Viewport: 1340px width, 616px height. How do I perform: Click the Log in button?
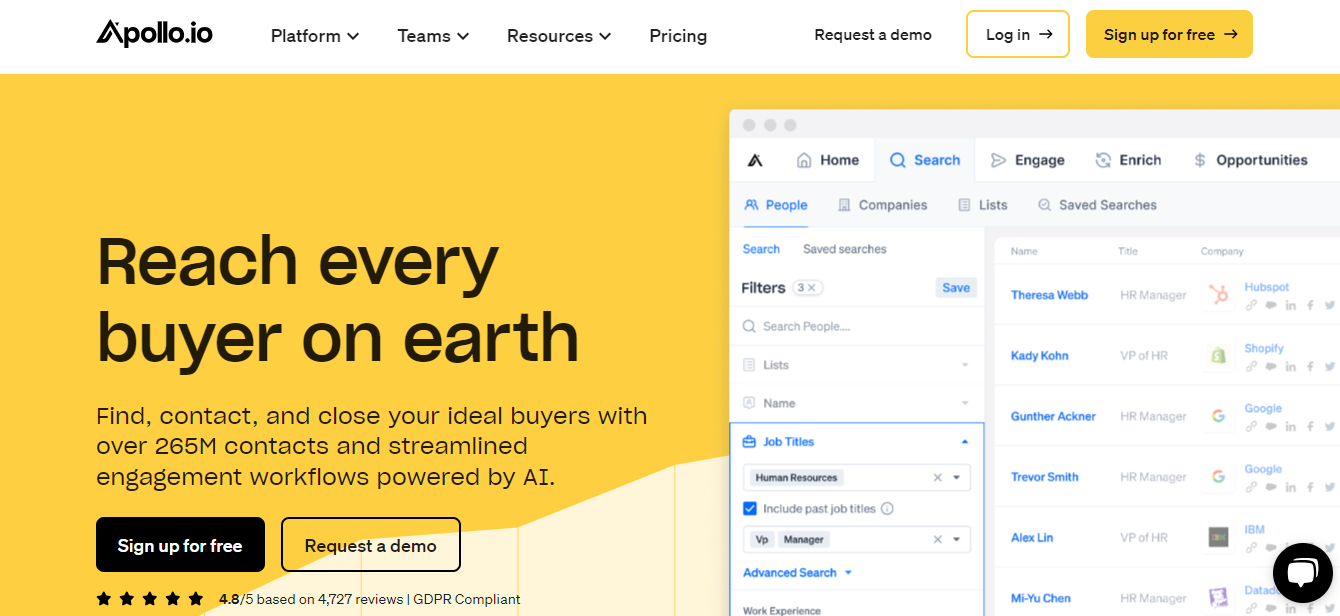point(1018,34)
